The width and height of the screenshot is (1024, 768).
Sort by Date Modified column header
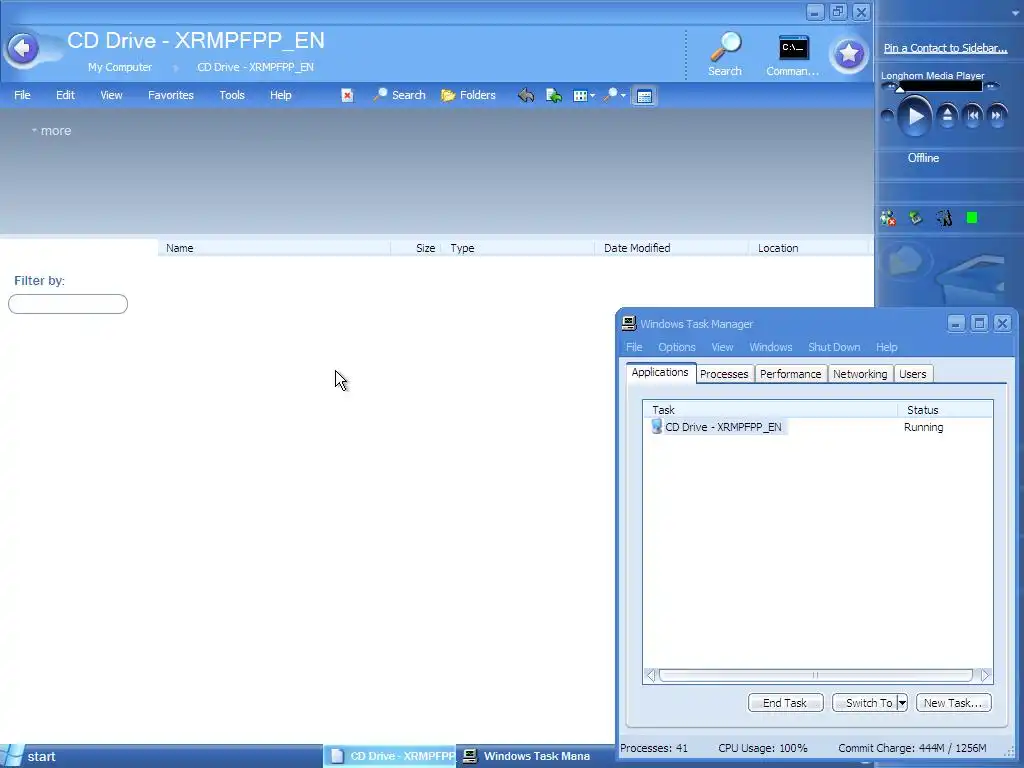tap(672, 248)
